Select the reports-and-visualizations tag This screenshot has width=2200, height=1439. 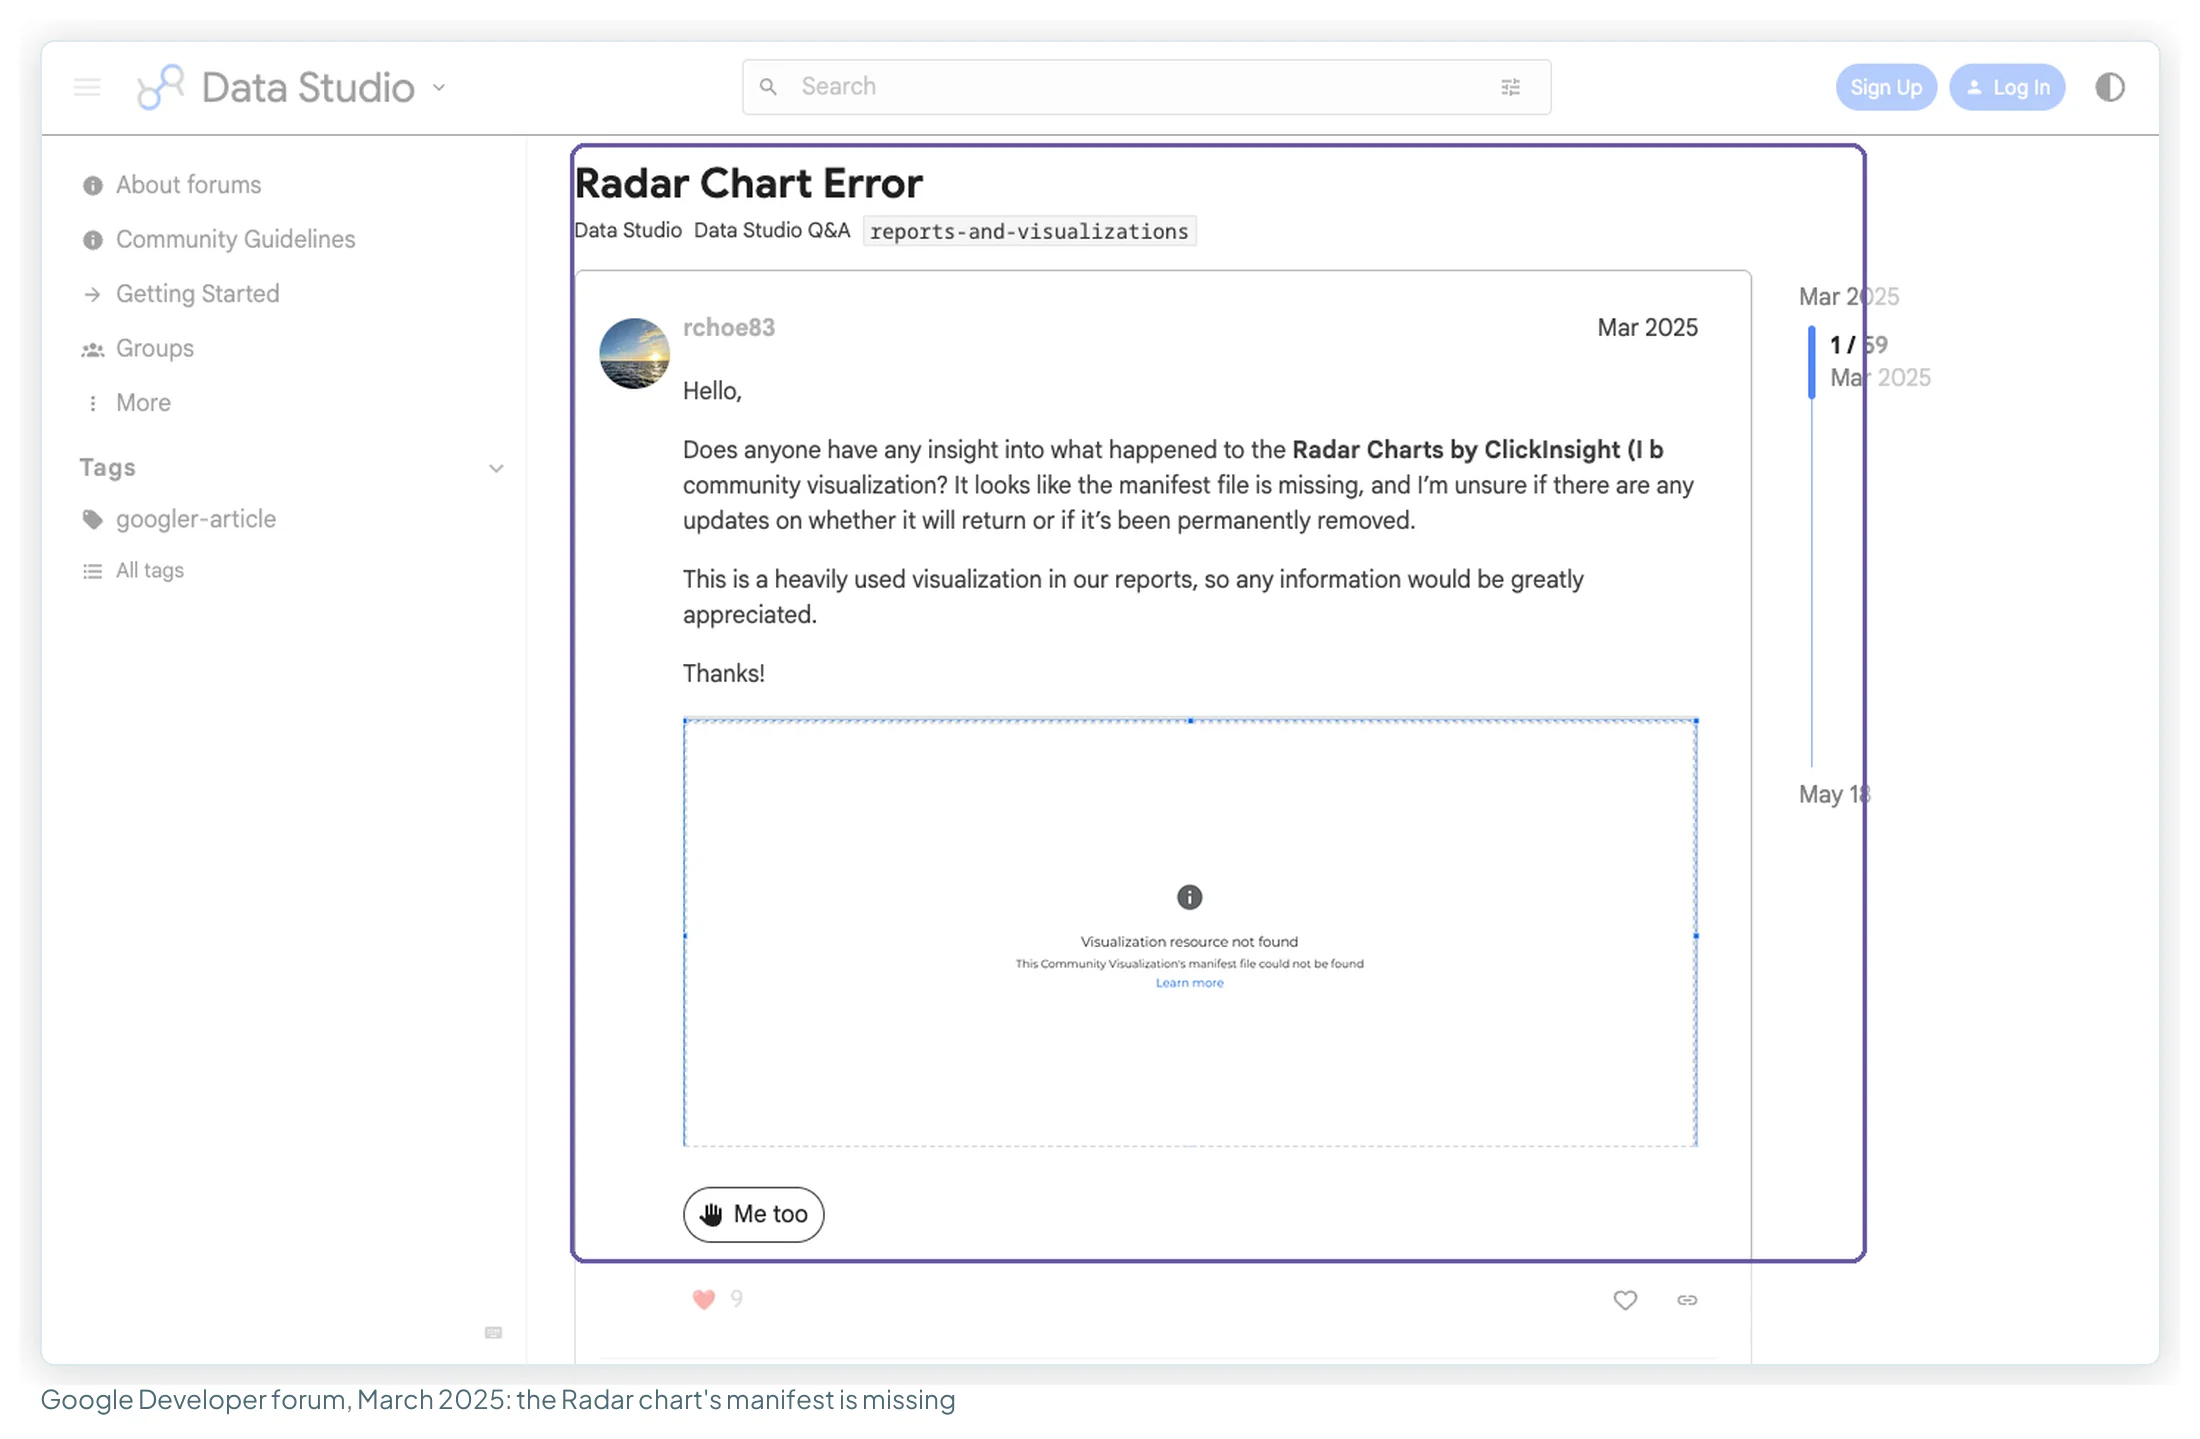click(x=1029, y=231)
